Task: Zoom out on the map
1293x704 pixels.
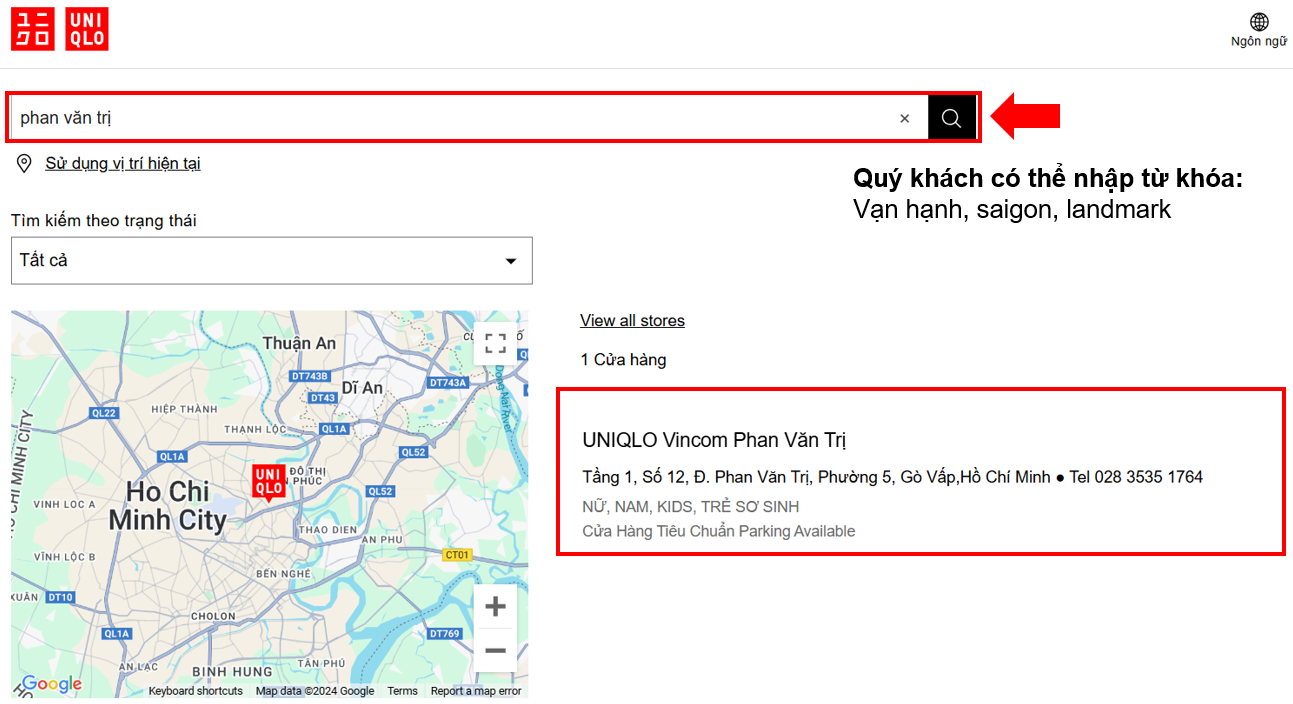Action: pyautogui.click(x=495, y=651)
